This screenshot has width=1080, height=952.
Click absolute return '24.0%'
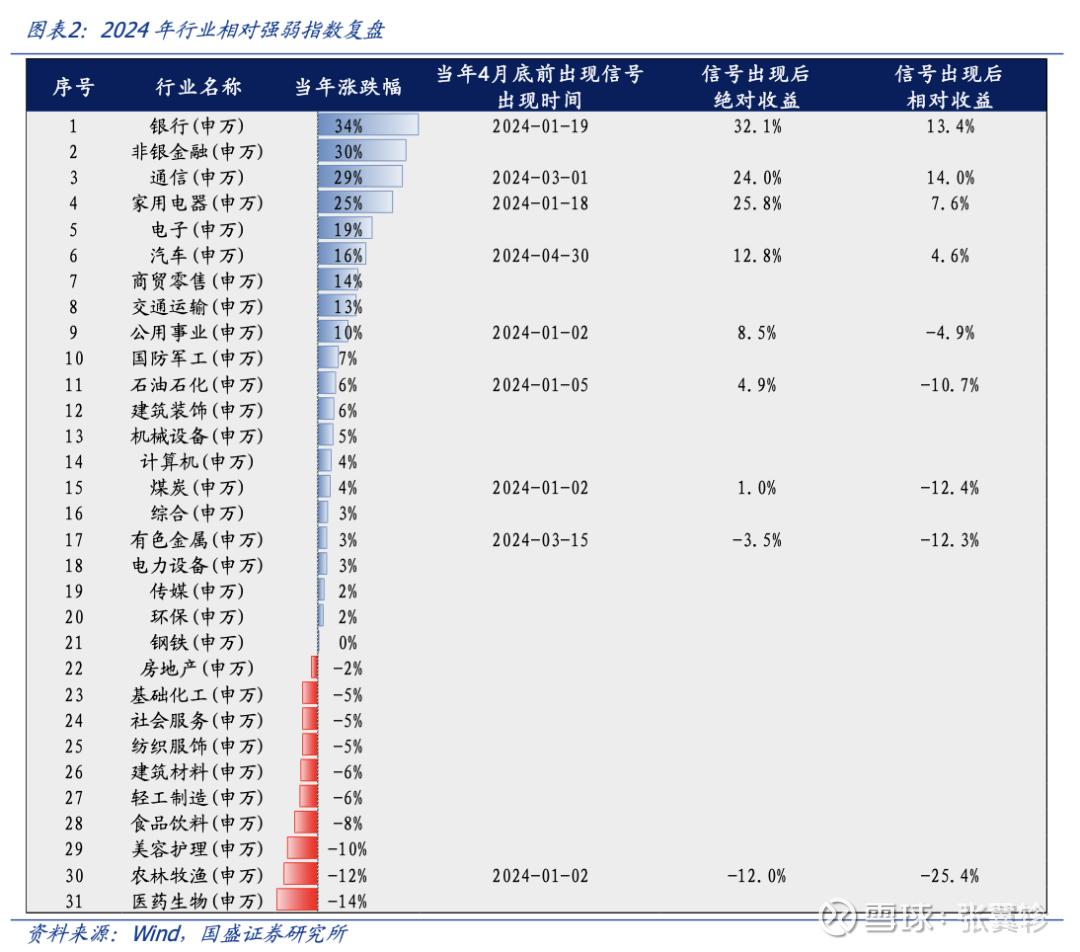tap(757, 178)
